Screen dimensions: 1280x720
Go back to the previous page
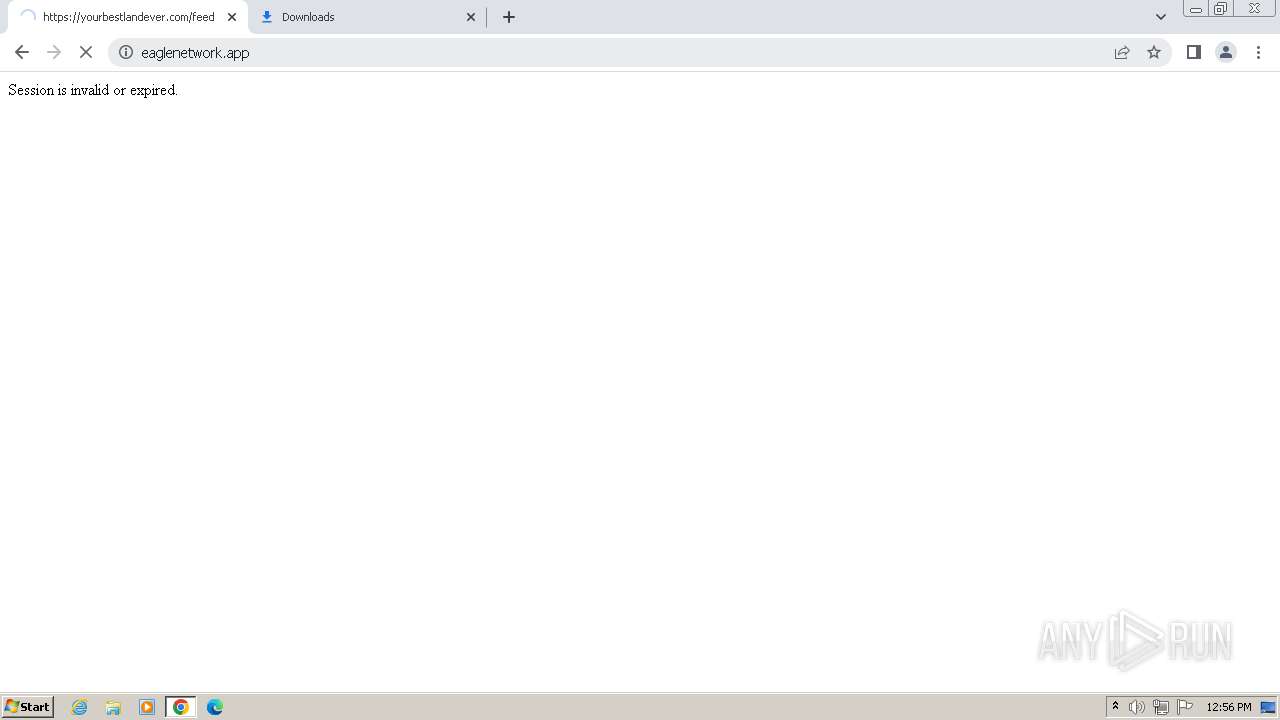click(22, 52)
